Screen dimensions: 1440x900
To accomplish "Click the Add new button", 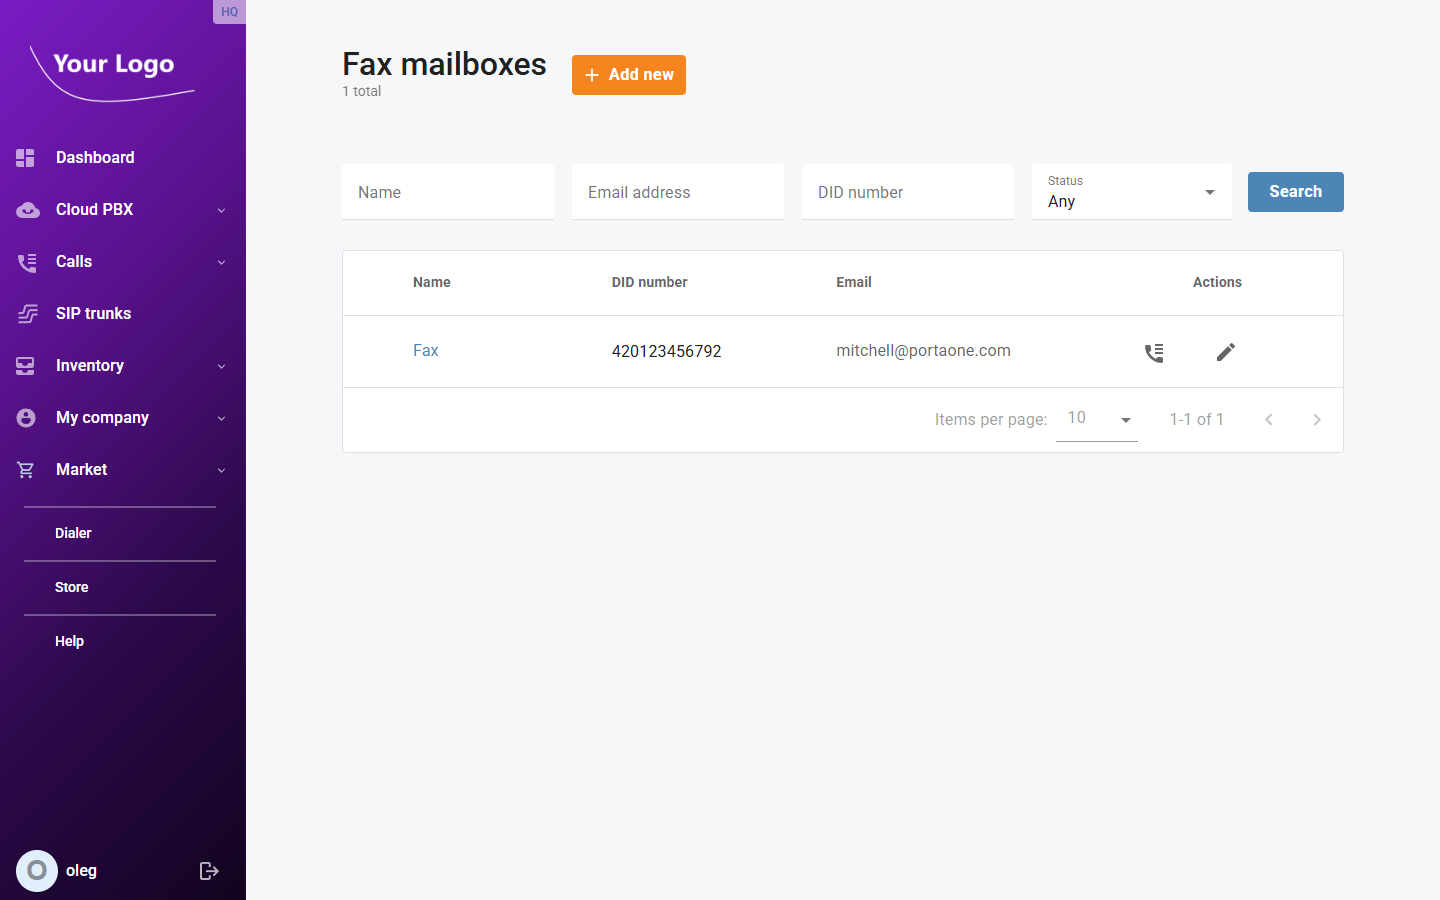I will click(628, 74).
